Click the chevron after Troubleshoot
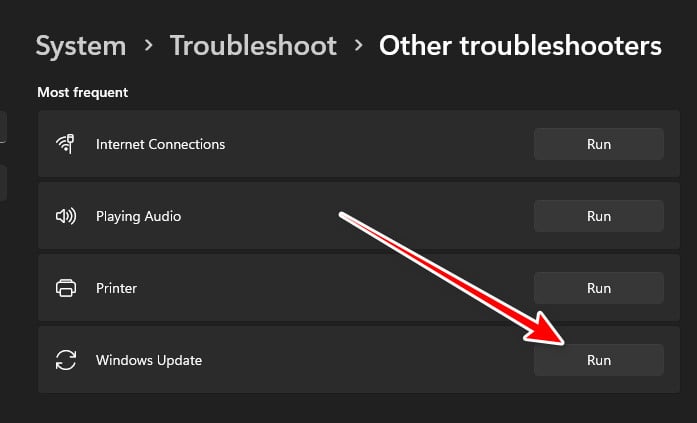This screenshot has height=423, width=697. 357,46
